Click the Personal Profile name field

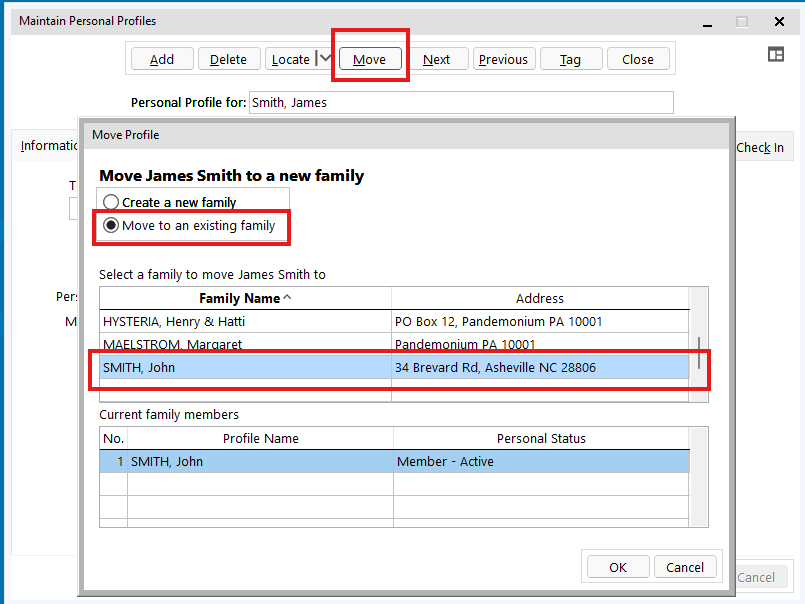[460, 102]
